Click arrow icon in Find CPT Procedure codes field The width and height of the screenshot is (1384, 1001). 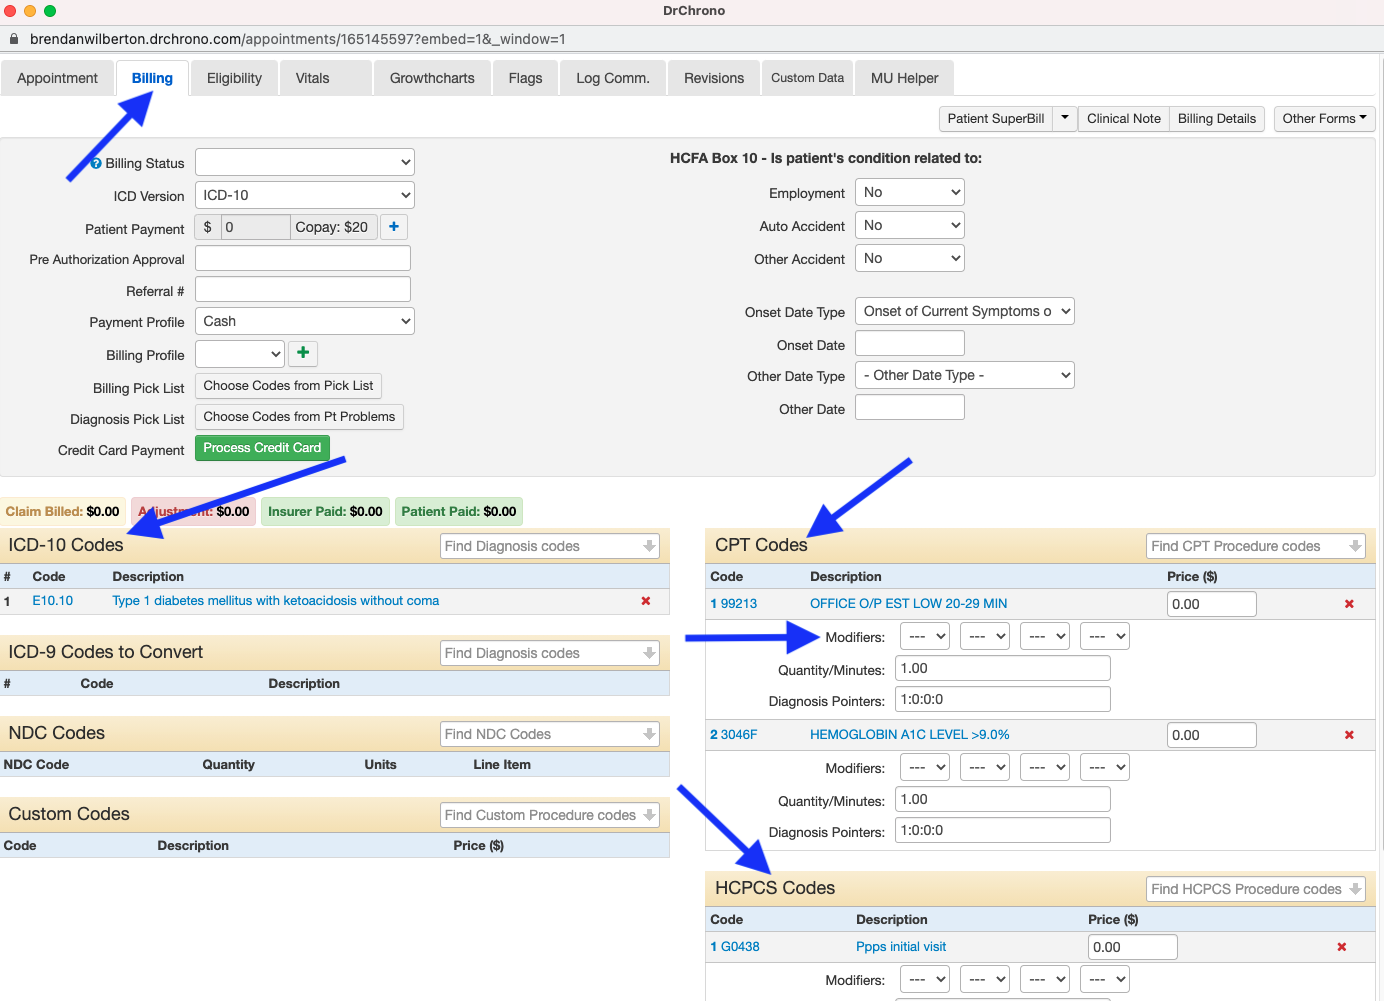point(1355,546)
